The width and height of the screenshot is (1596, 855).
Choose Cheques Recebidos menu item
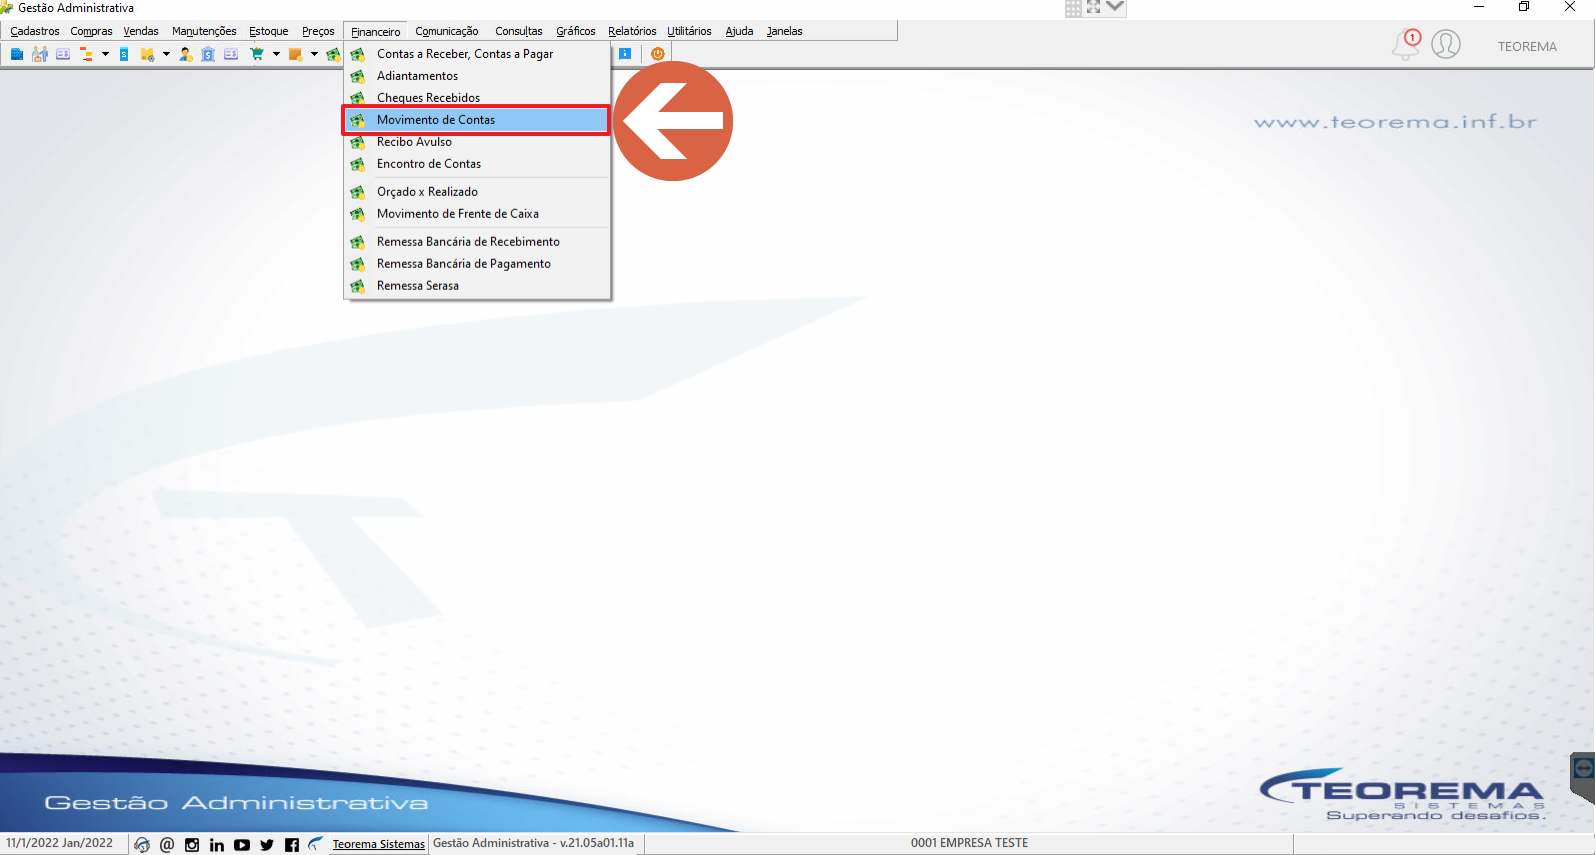click(x=476, y=98)
